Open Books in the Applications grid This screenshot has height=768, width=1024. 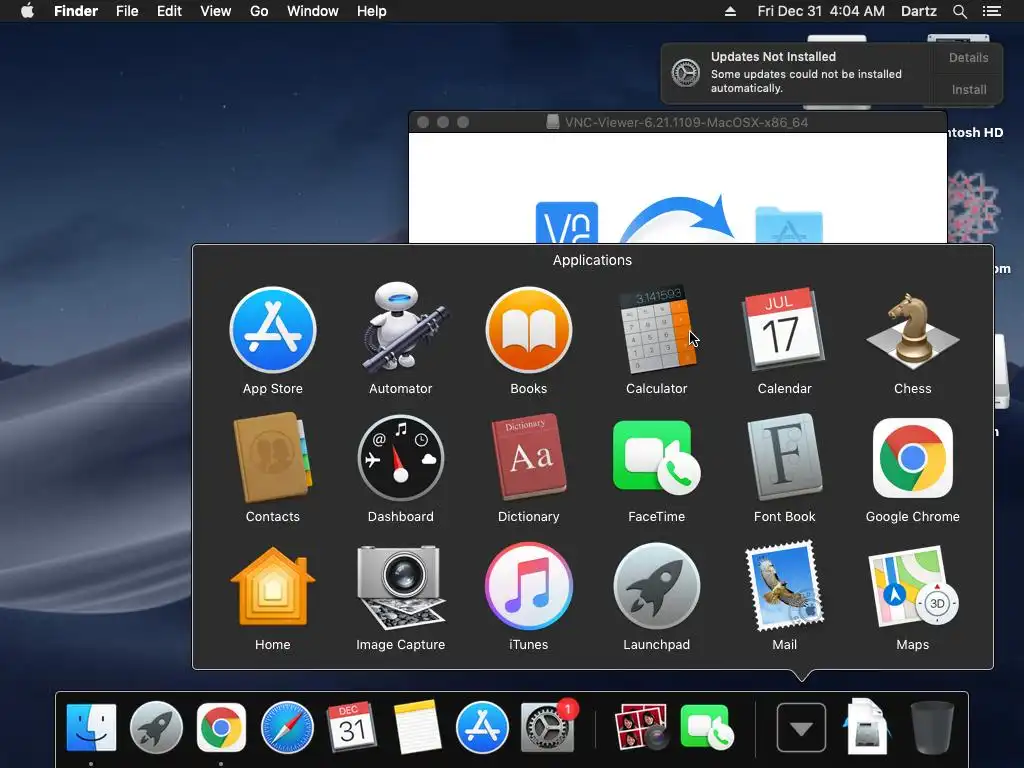(529, 330)
